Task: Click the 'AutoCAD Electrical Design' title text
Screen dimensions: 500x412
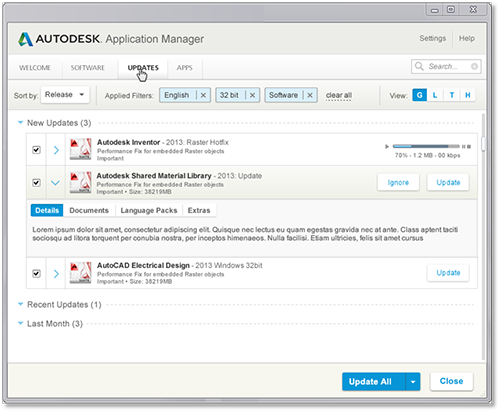Action: [x=143, y=266]
